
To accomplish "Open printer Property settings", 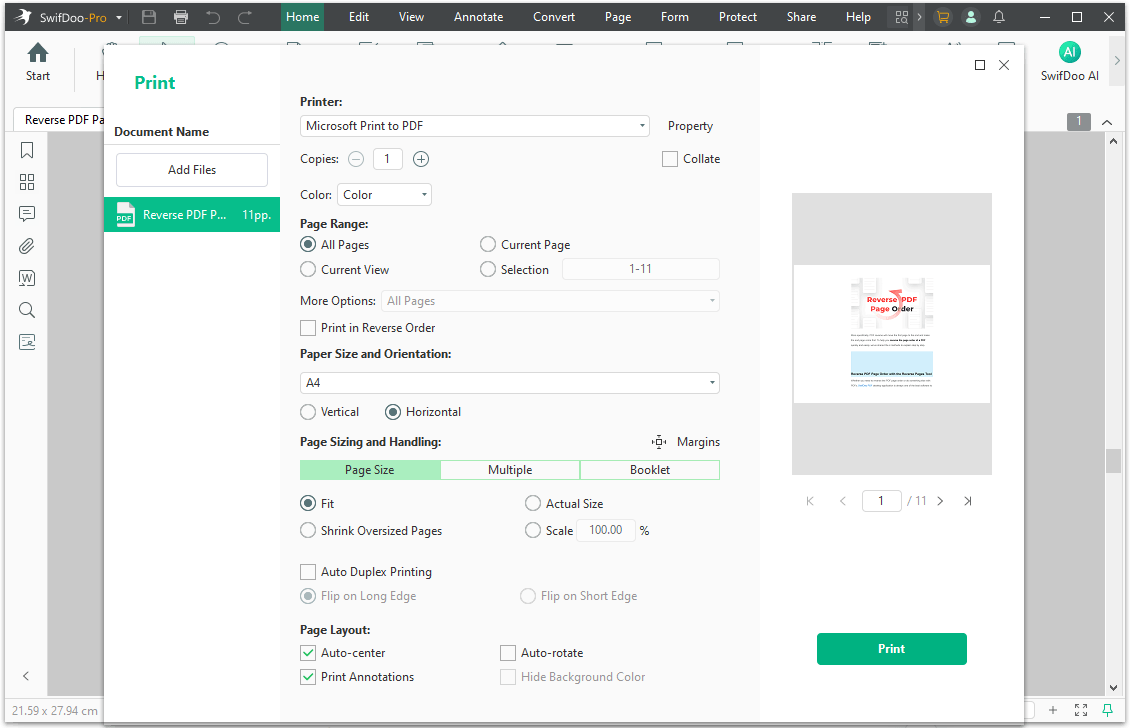I will [x=690, y=126].
